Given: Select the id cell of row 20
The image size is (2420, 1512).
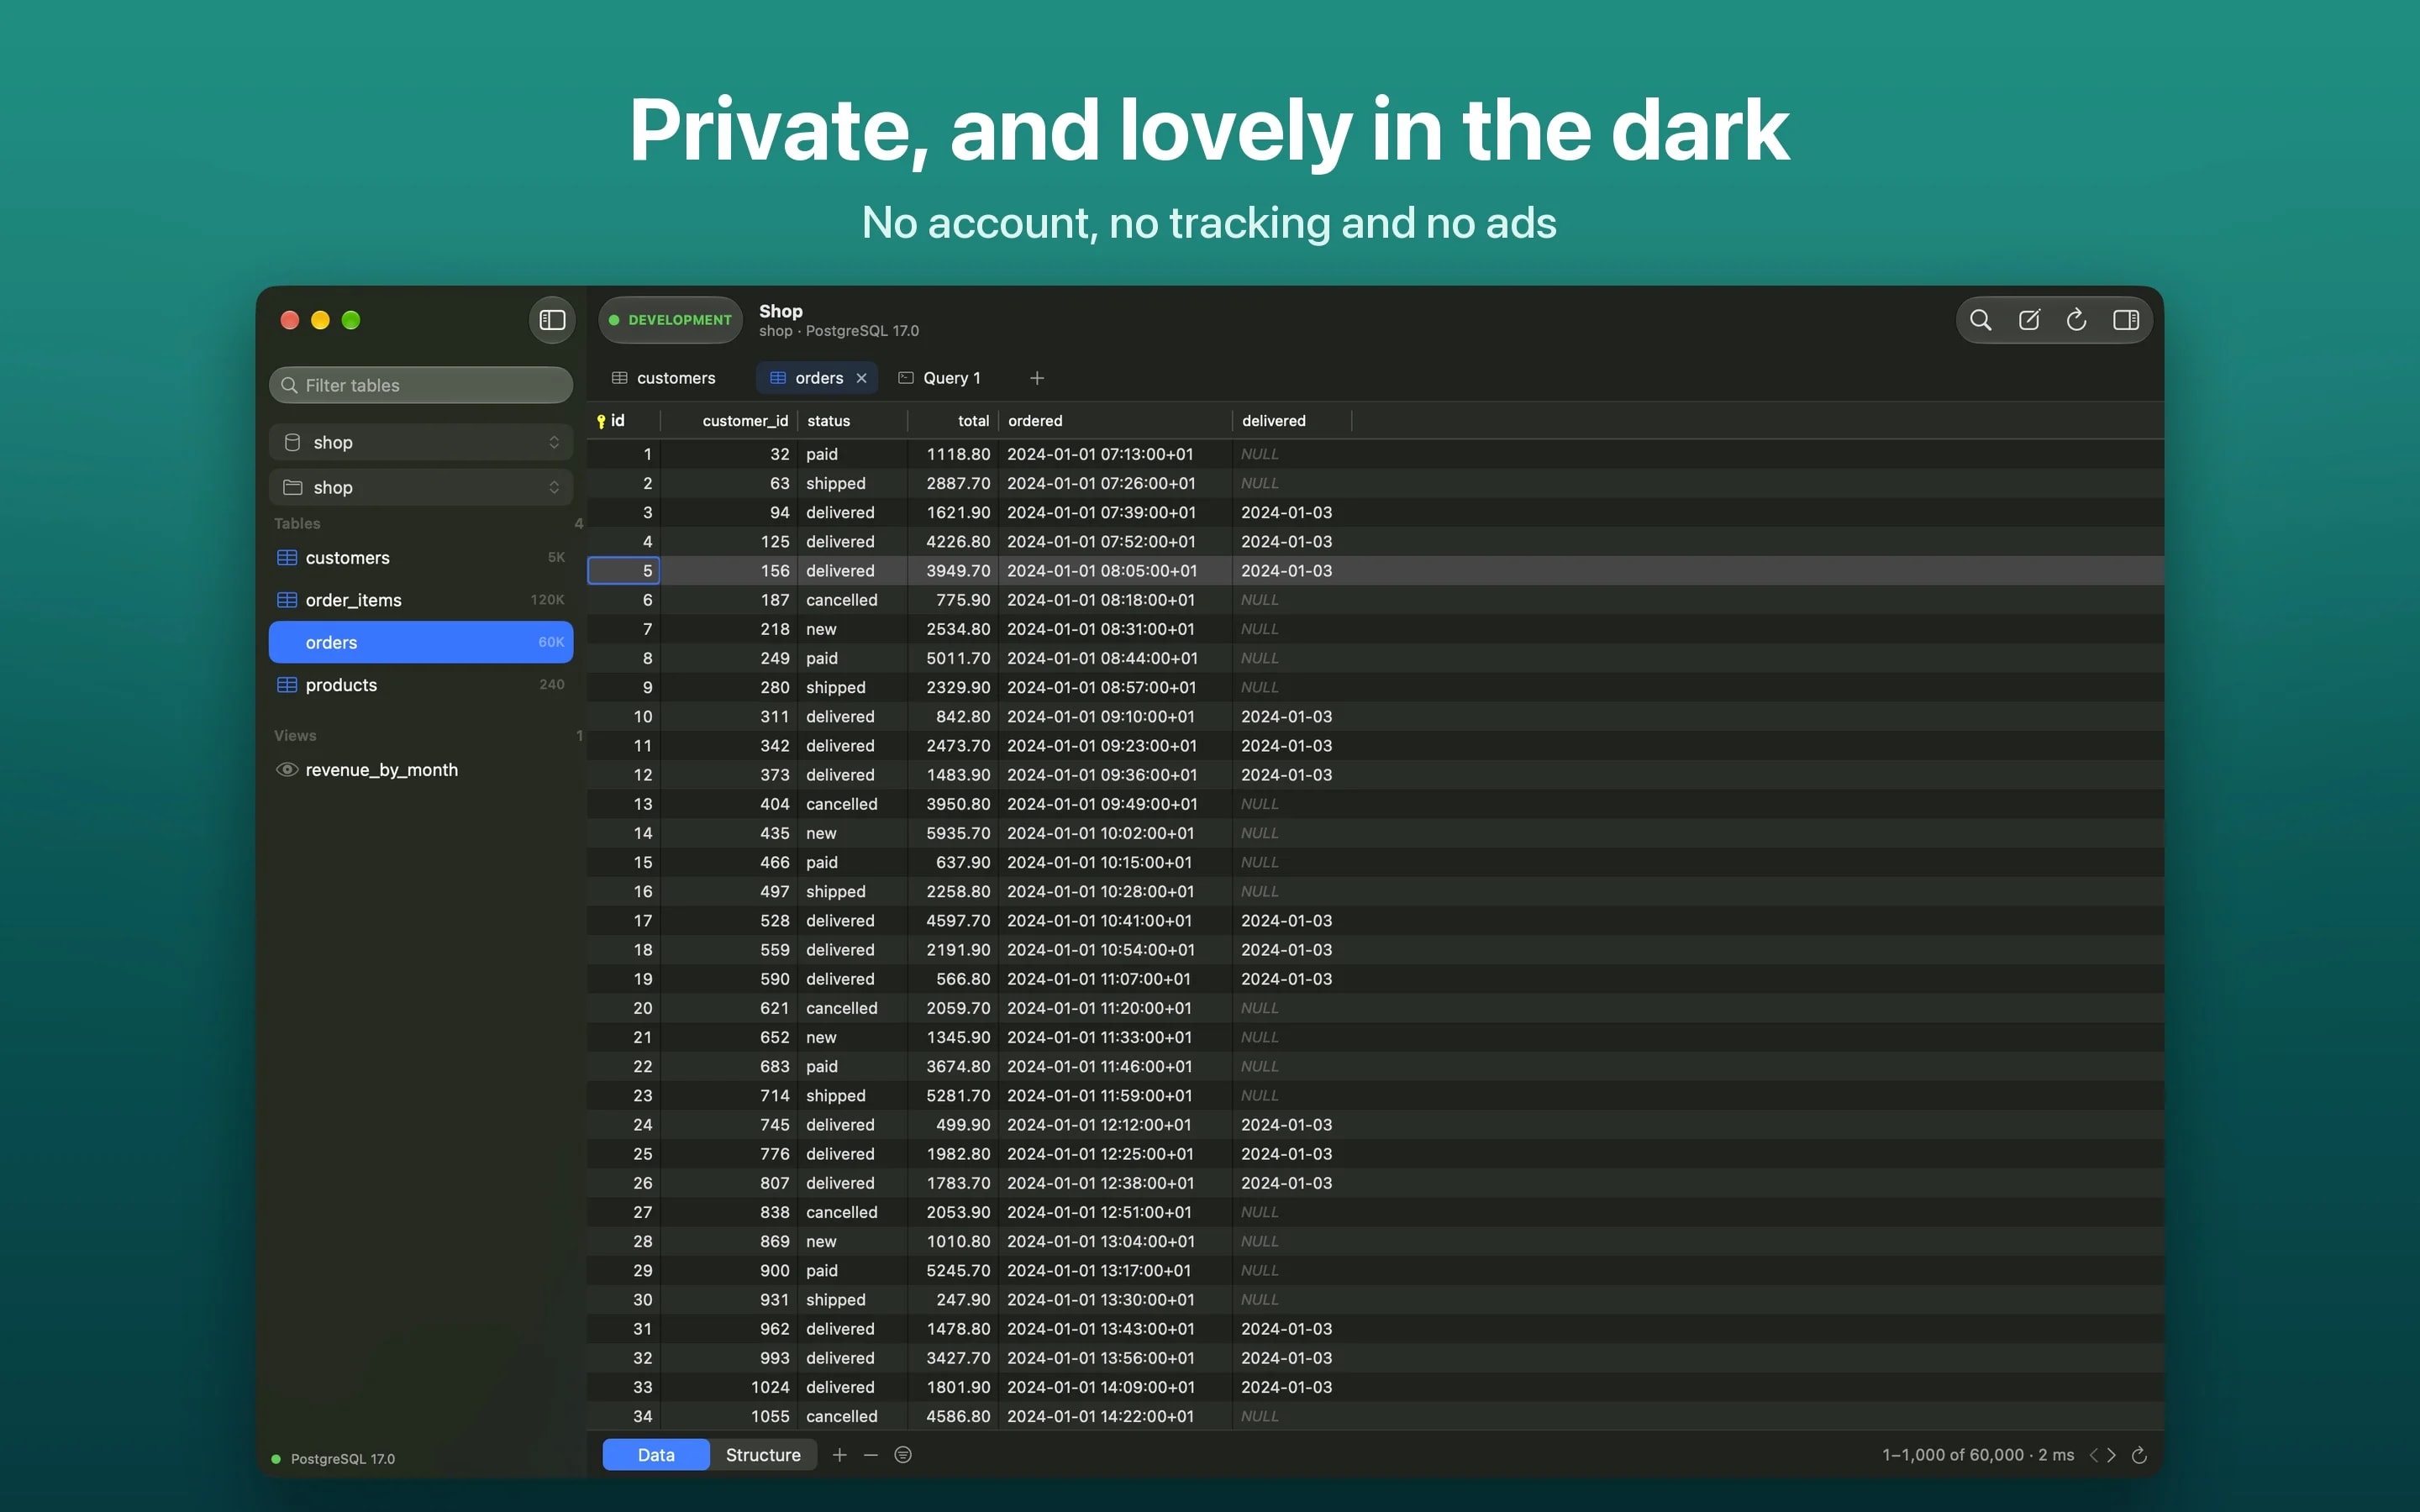Looking at the screenshot, I should 623,1008.
